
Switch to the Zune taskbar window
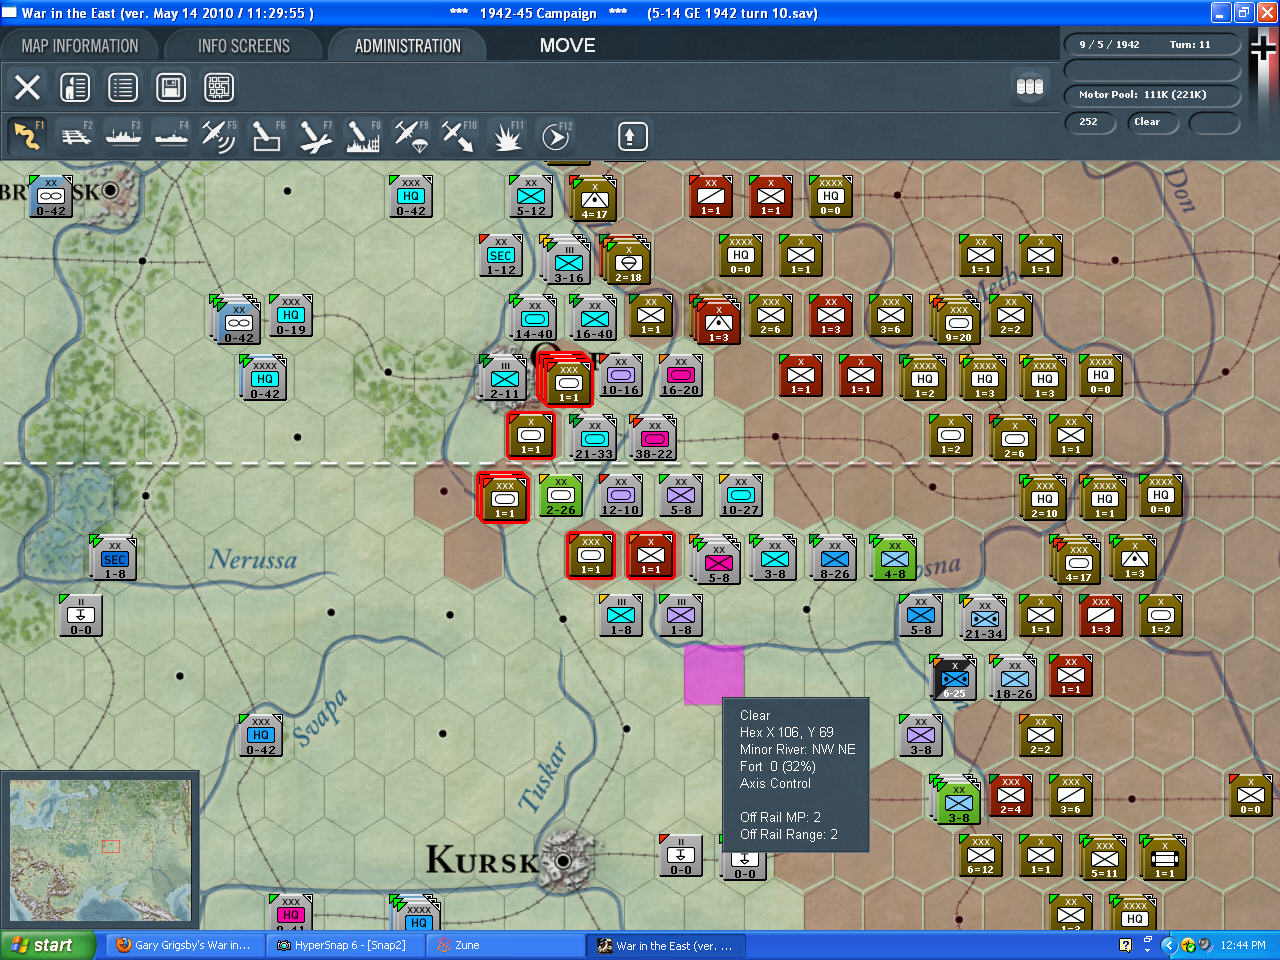point(507,945)
